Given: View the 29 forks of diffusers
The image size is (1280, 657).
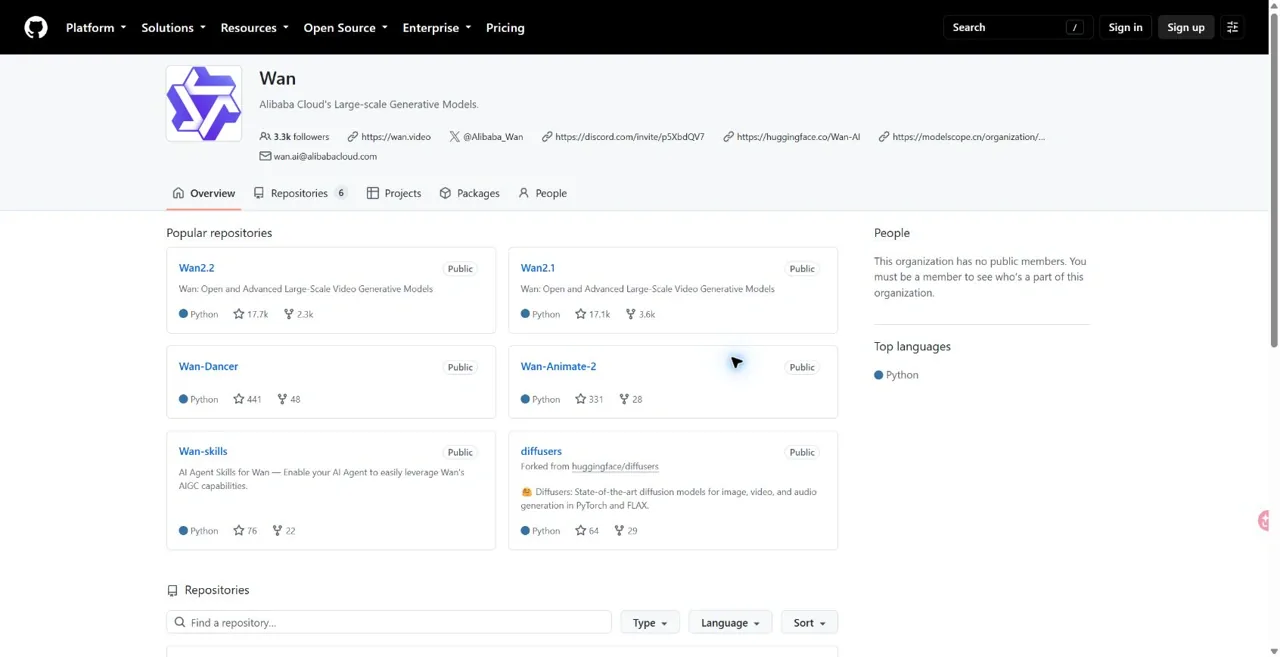Looking at the screenshot, I should click(x=625, y=530).
